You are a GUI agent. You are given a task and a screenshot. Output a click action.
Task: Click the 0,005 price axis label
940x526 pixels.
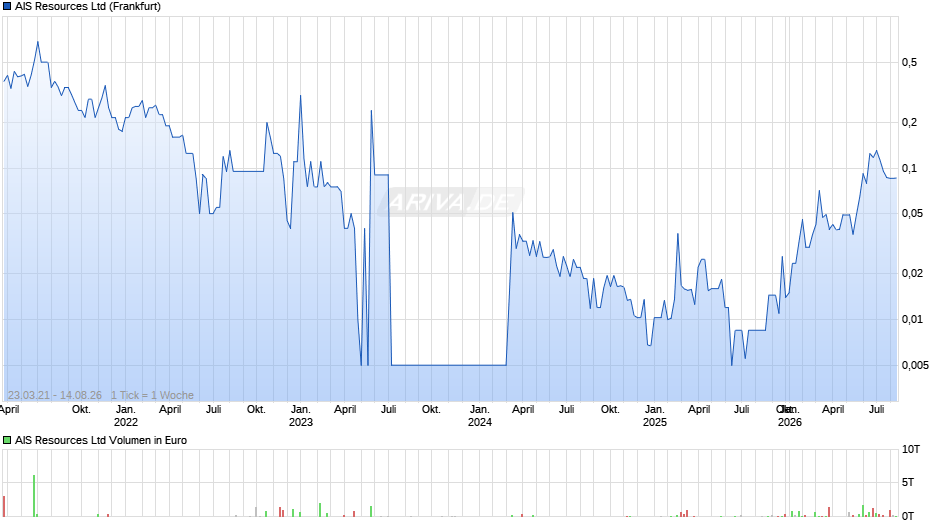point(915,365)
